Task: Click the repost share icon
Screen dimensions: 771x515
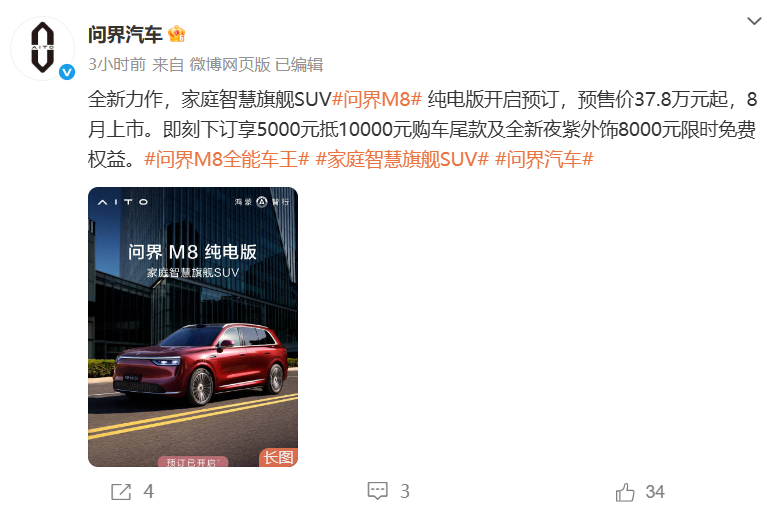Action: pos(121,491)
